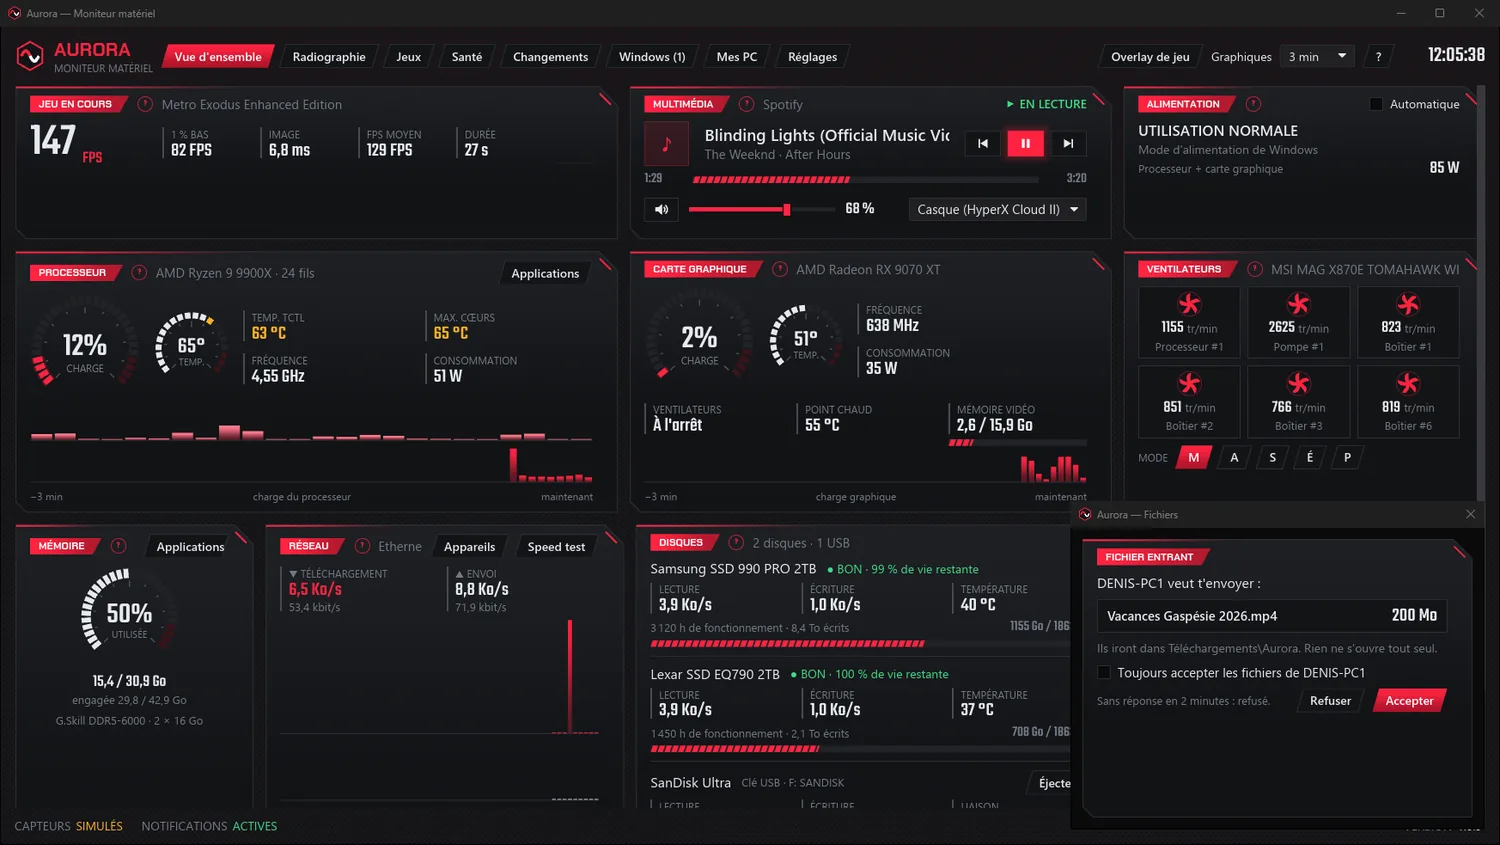The image size is (1500, 845).
Task: Seek in the Spotify track progress bar
Action: click(x=864, y=180)
